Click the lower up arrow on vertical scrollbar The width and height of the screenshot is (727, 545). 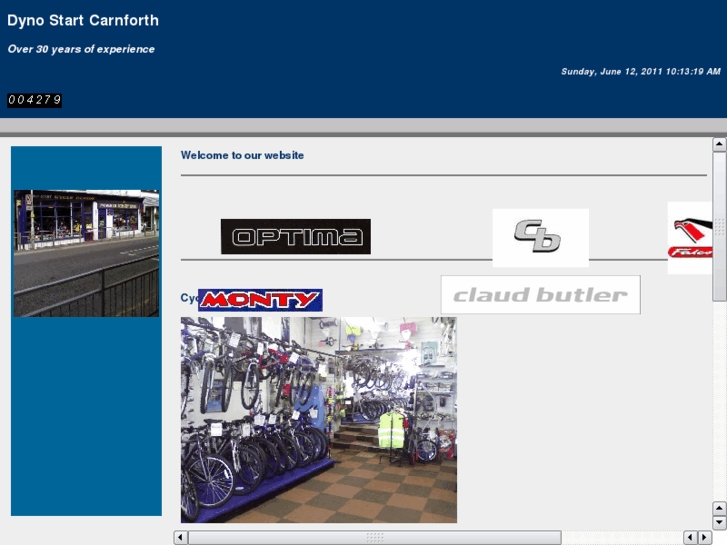point(719,508)
